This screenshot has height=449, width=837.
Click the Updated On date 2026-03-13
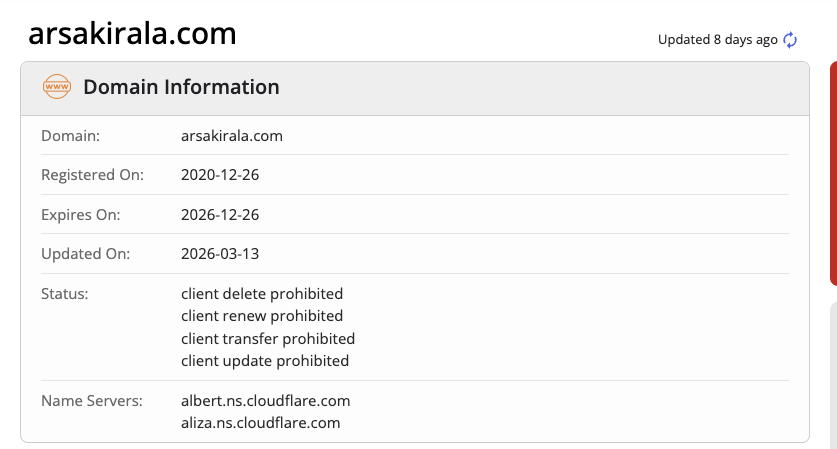tap(220, 253)
